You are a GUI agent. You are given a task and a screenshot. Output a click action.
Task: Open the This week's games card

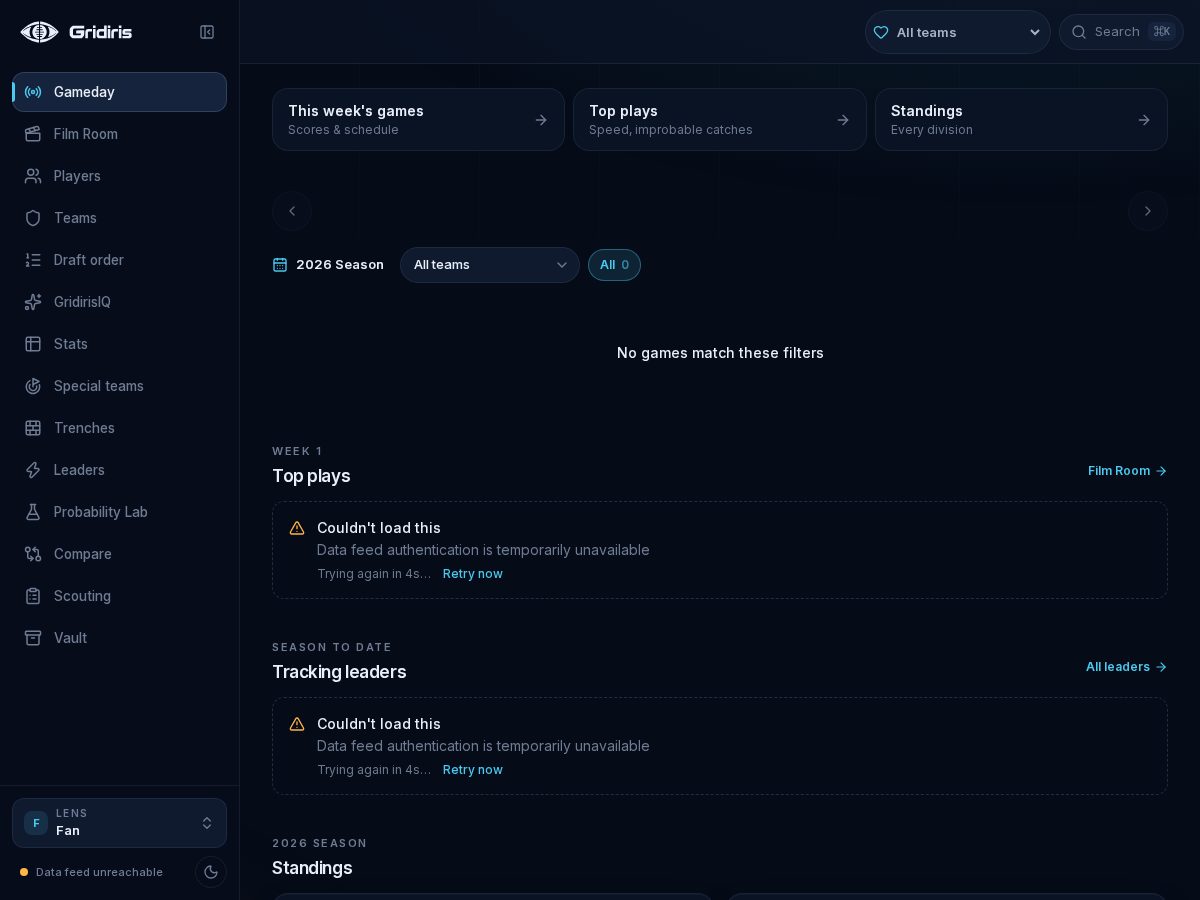pyautogui.click(x=418, y=120)
